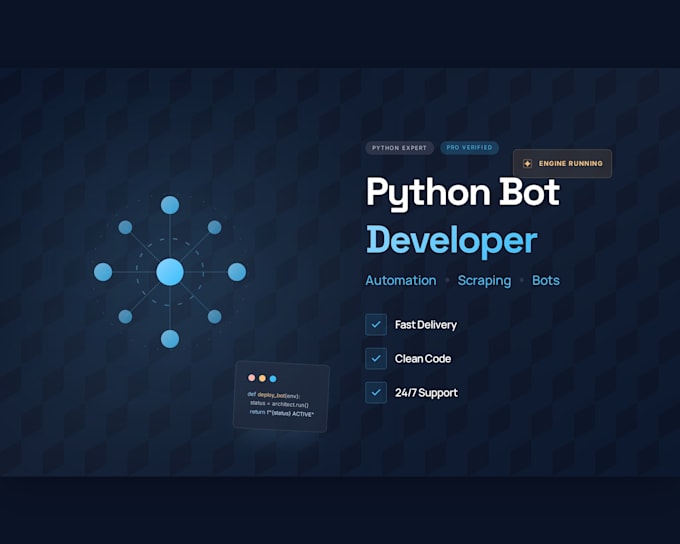Screen dimensions: 680x544
Task: Click the PYTHON EXPERT badge
Action: coord(399,148)
